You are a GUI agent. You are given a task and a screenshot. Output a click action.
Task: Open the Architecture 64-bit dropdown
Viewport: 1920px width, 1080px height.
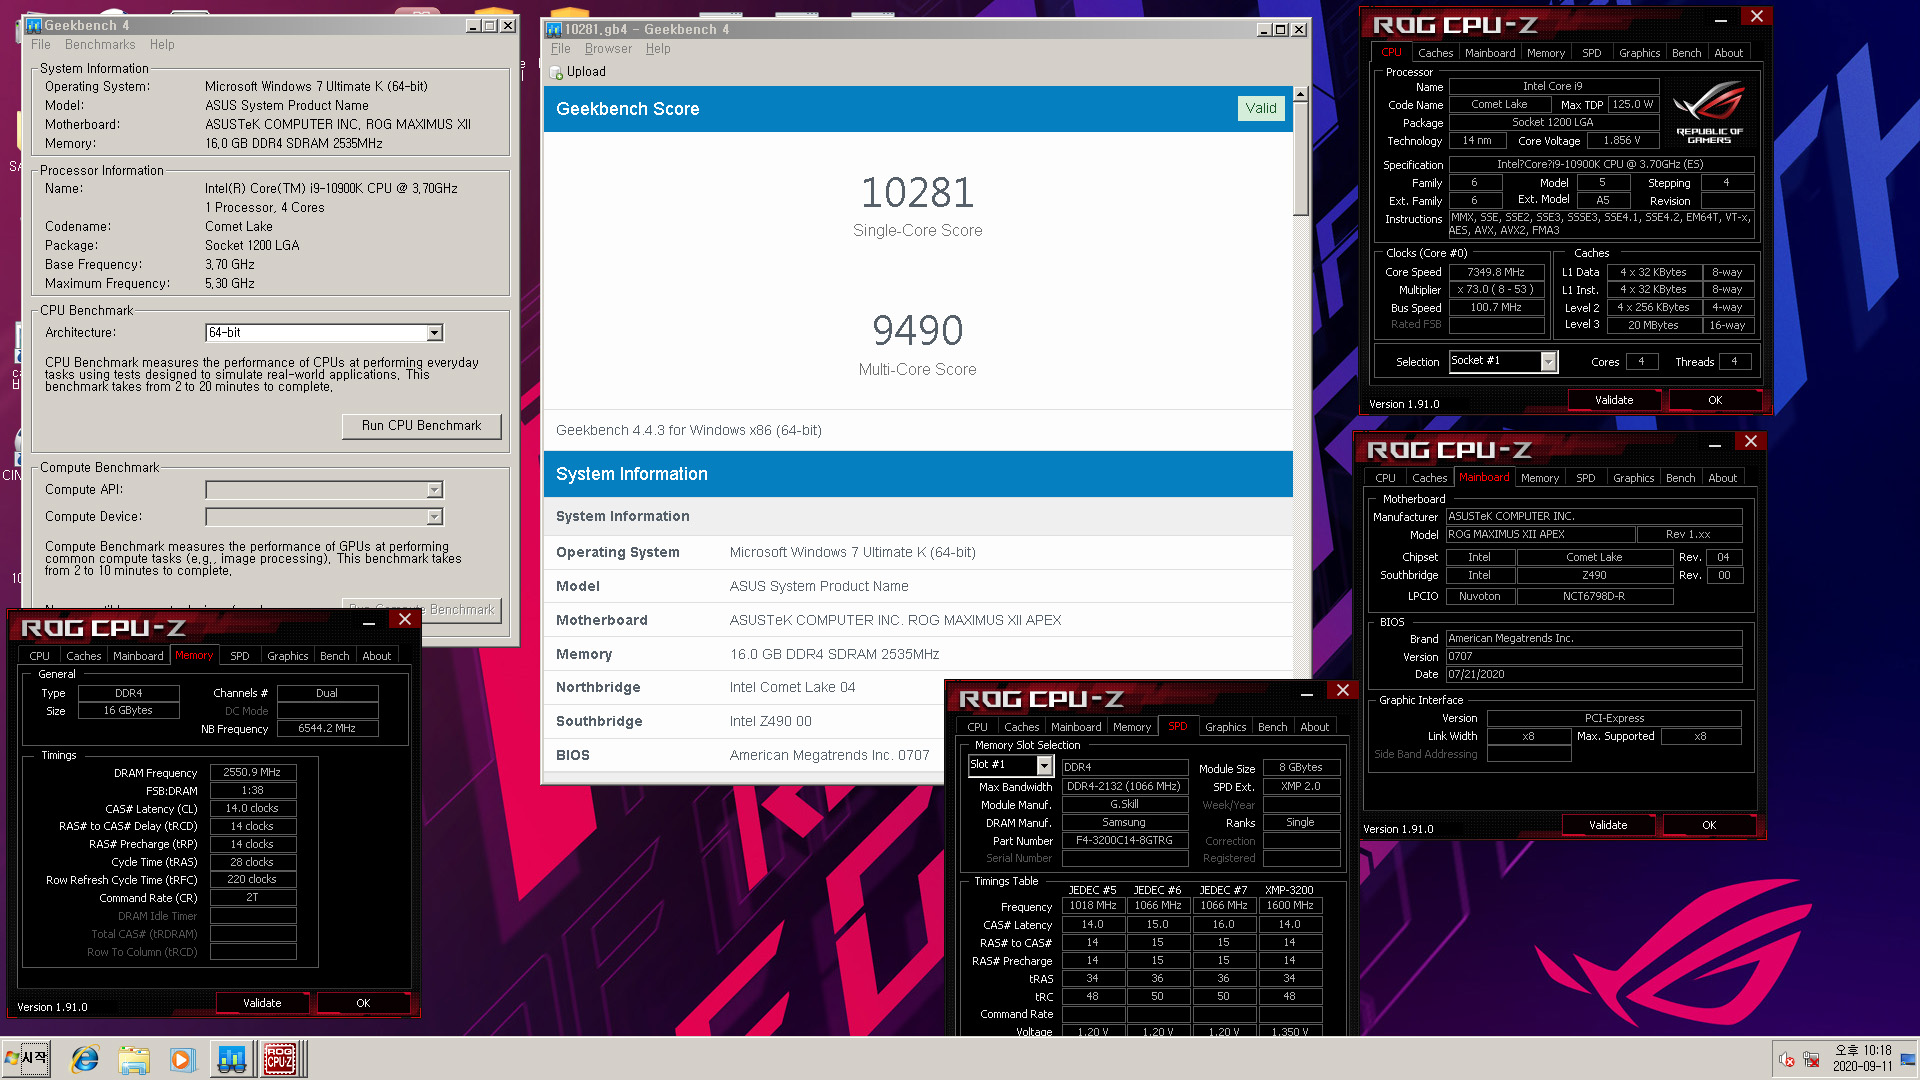pyautogui.click(x=434, y=333)
